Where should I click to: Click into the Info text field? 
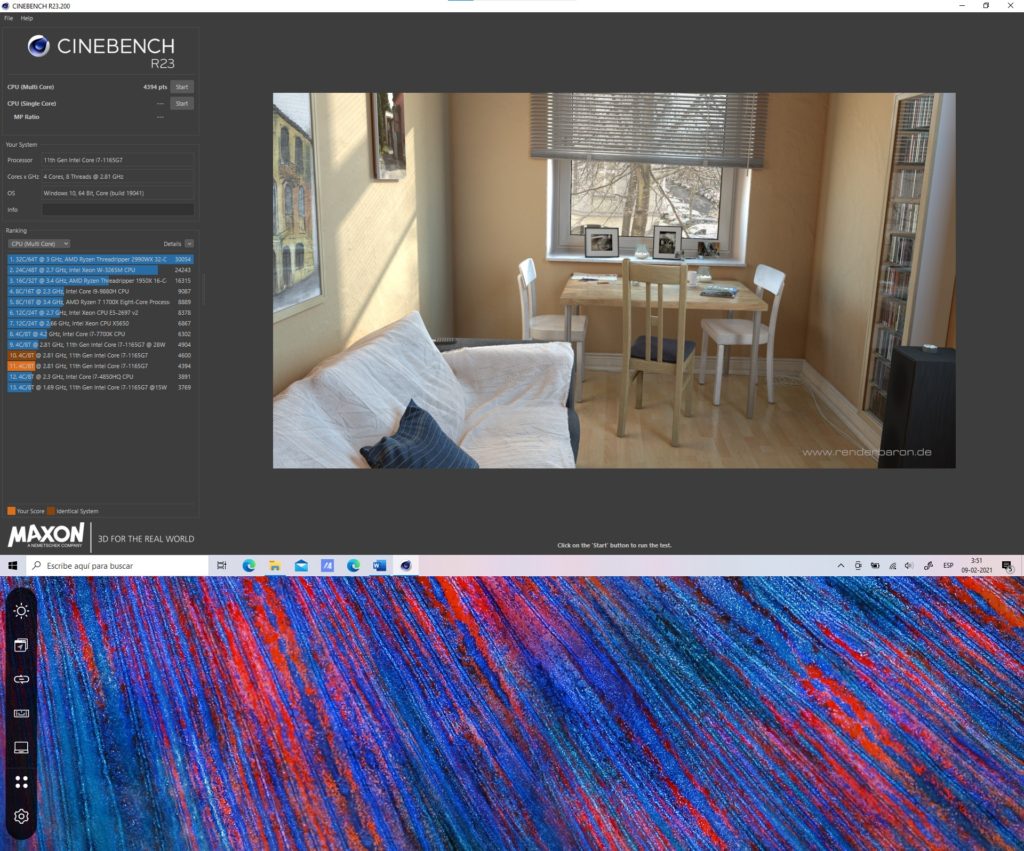(118, 210)
